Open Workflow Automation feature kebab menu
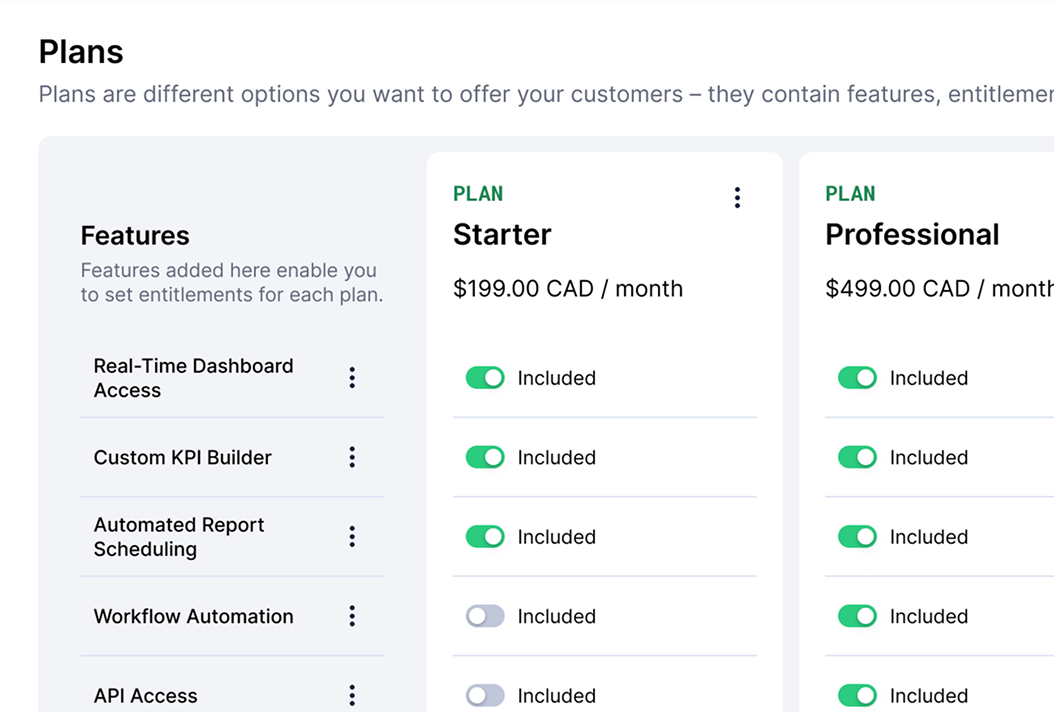The height and width of the screenshot is (712, 1054). (x=352, y=616)
